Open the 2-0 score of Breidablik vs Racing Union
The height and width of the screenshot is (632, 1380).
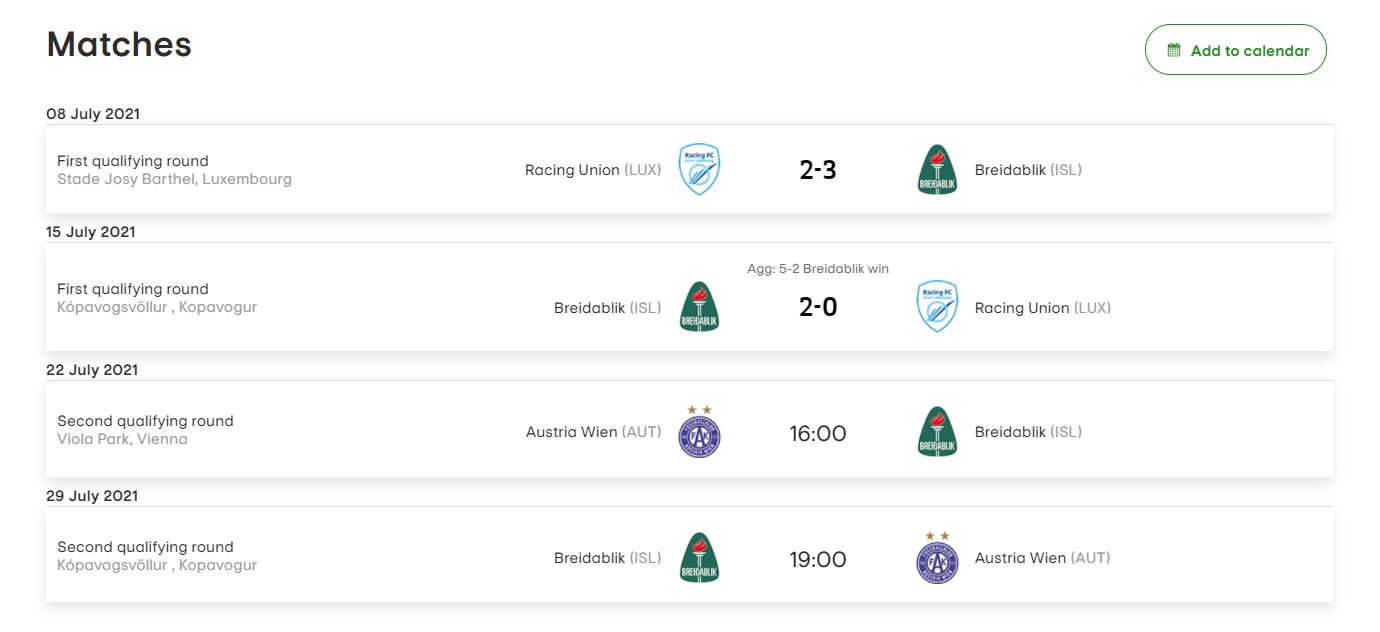(817, 307)
